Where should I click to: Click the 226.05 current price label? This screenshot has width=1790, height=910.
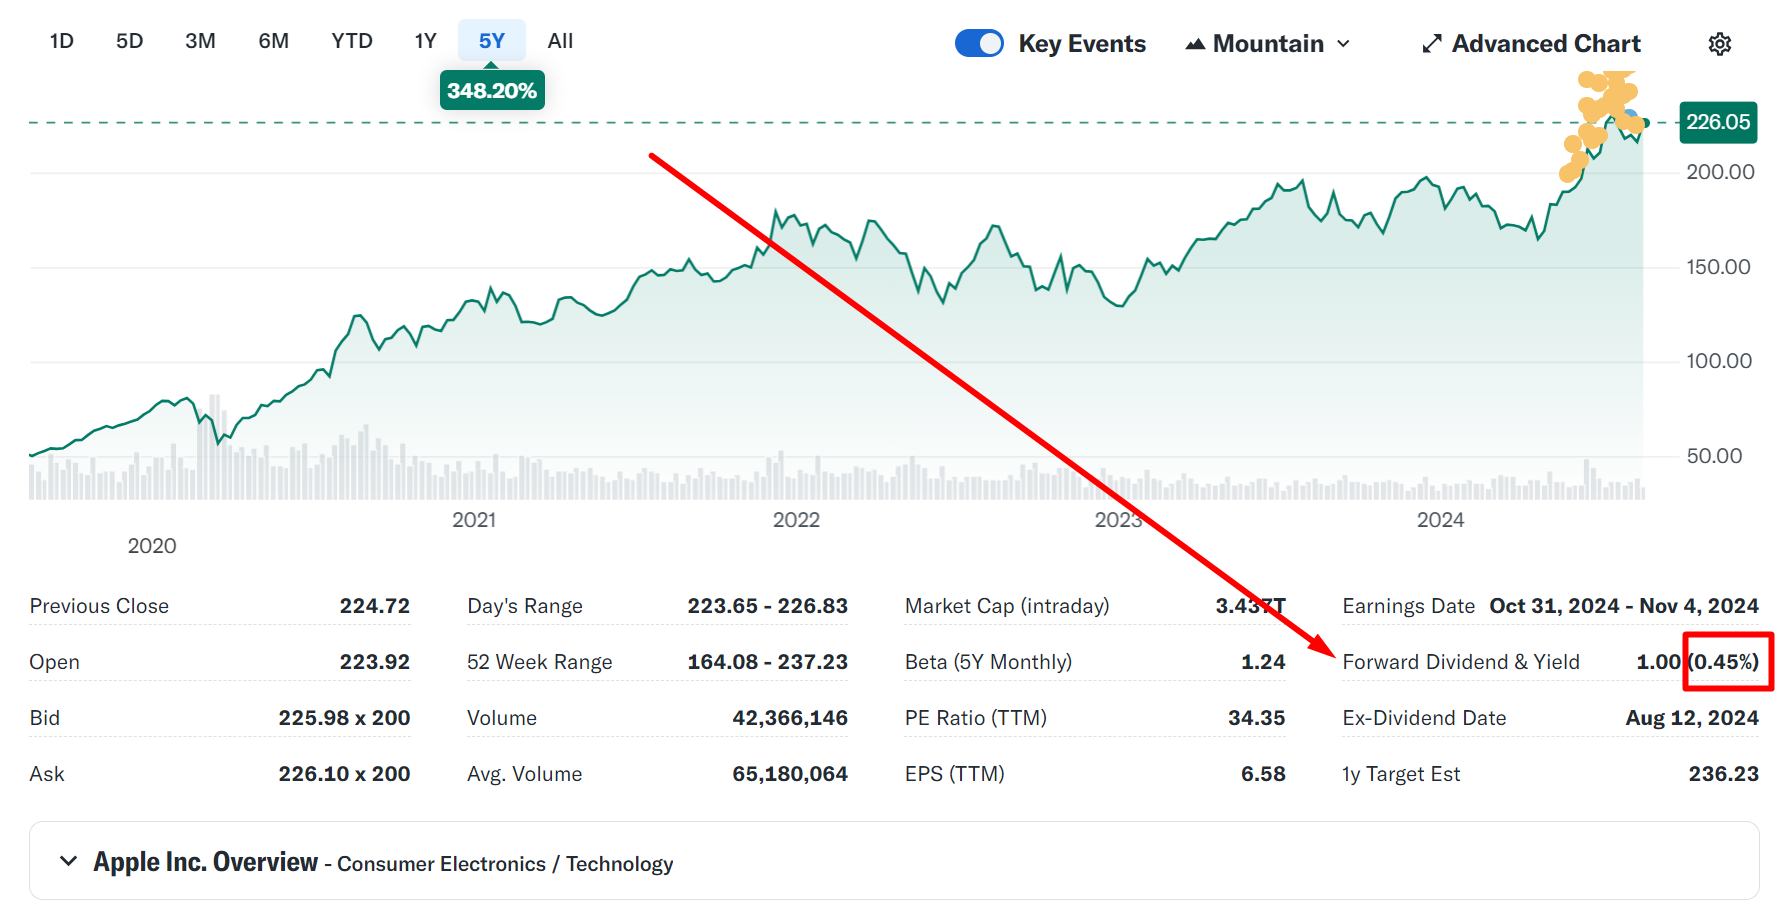pyautogui.click(x=1718, y=122)
